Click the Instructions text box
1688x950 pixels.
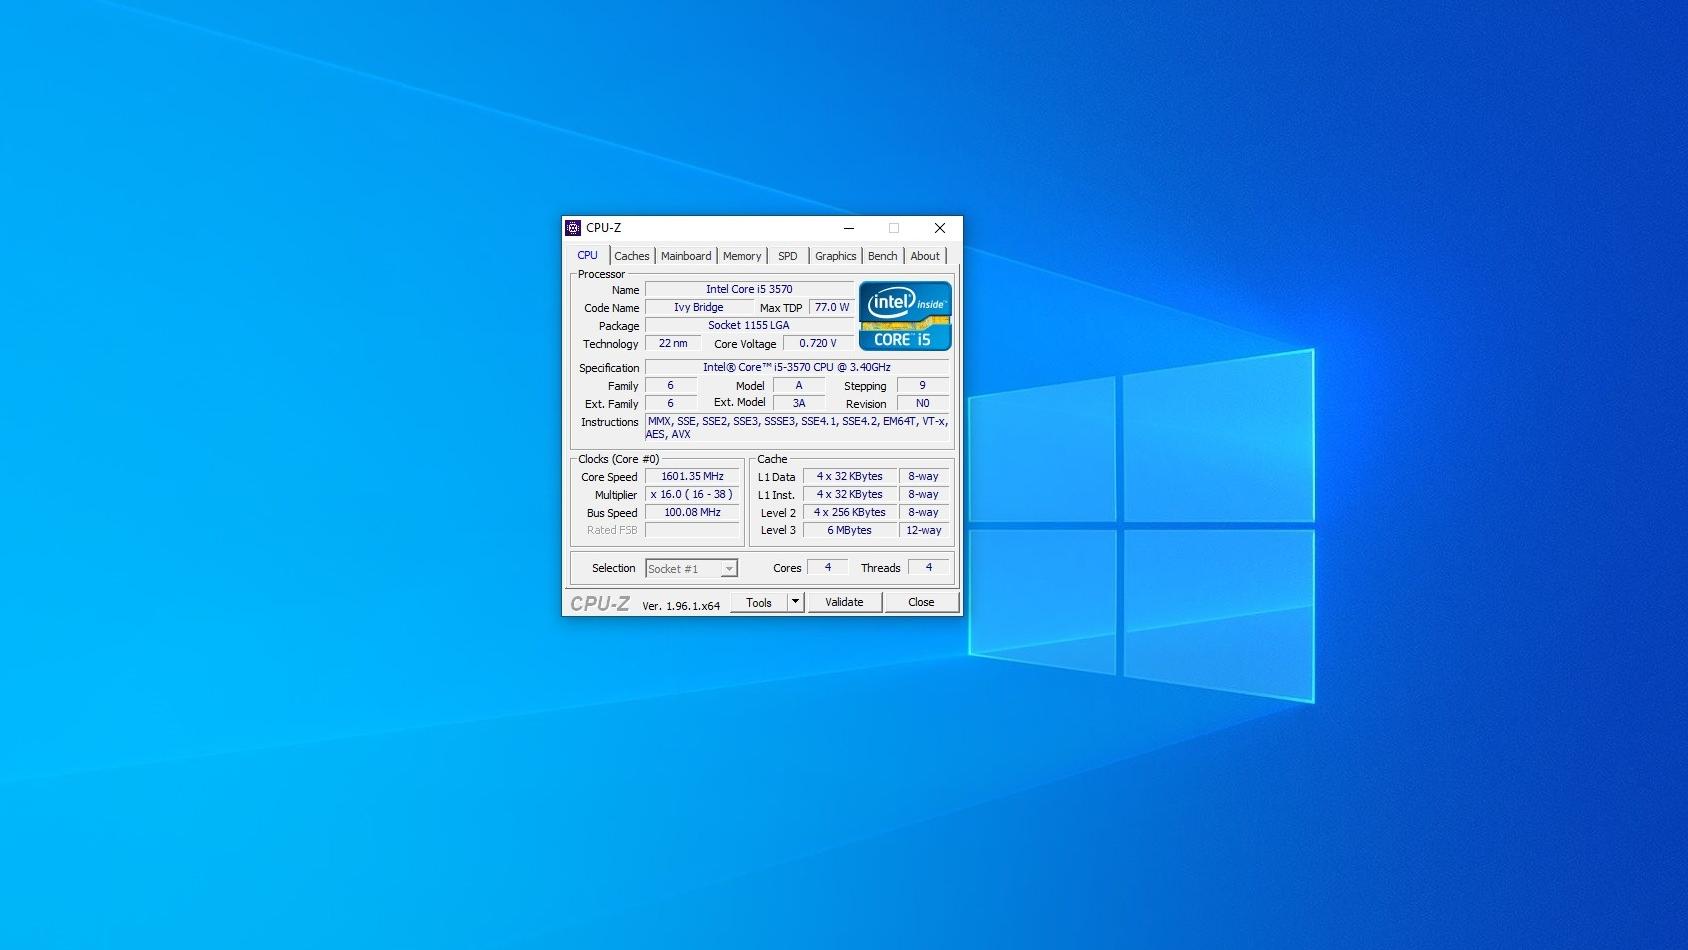pyautogui.click(x=796, y=428)
